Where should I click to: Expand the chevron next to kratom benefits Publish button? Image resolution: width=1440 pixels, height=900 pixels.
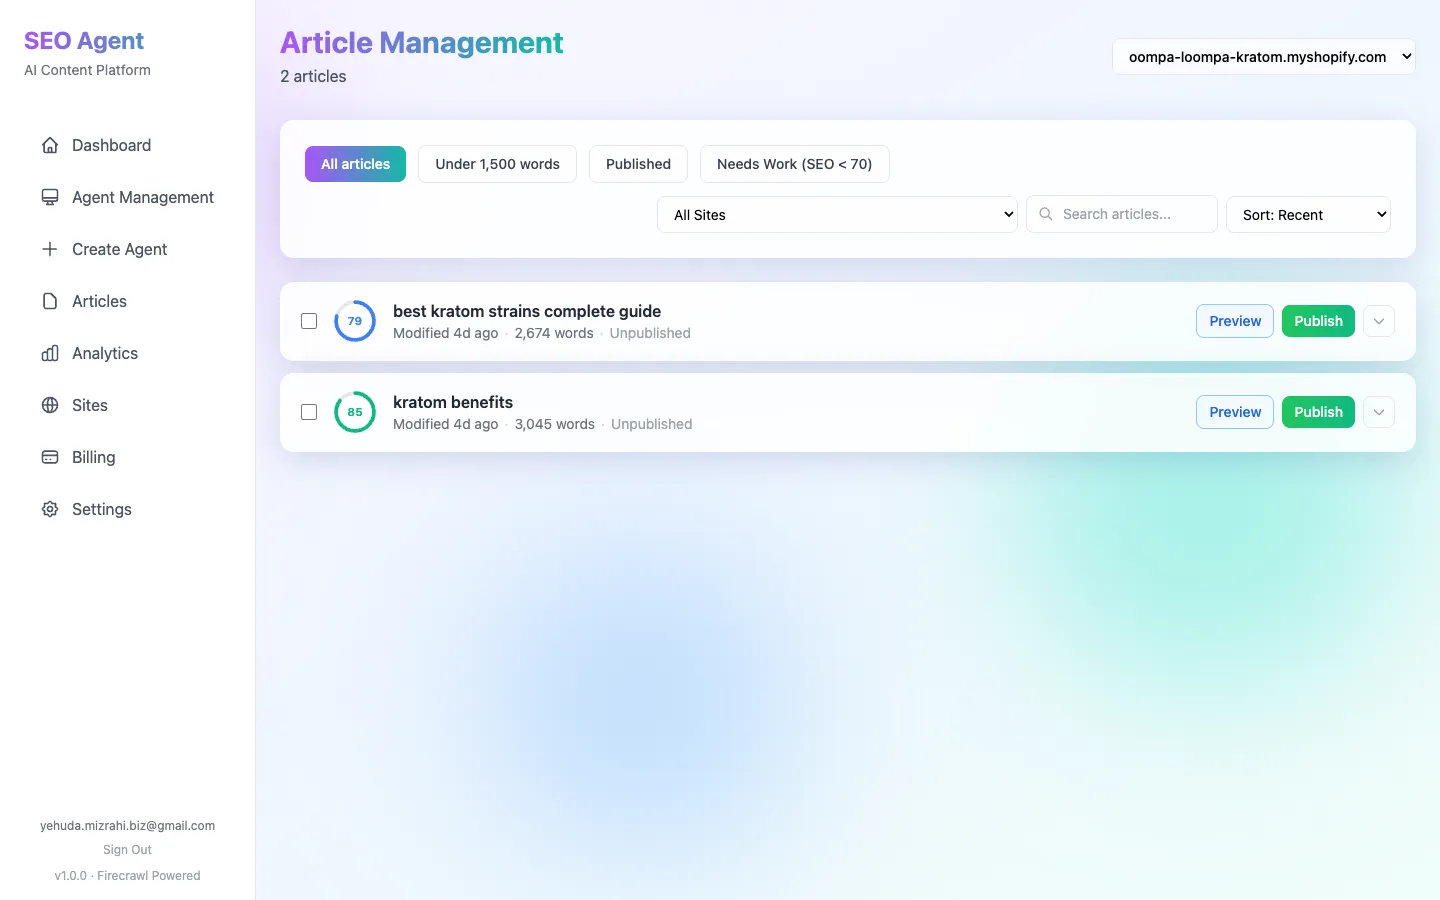tap(1379, 412)
